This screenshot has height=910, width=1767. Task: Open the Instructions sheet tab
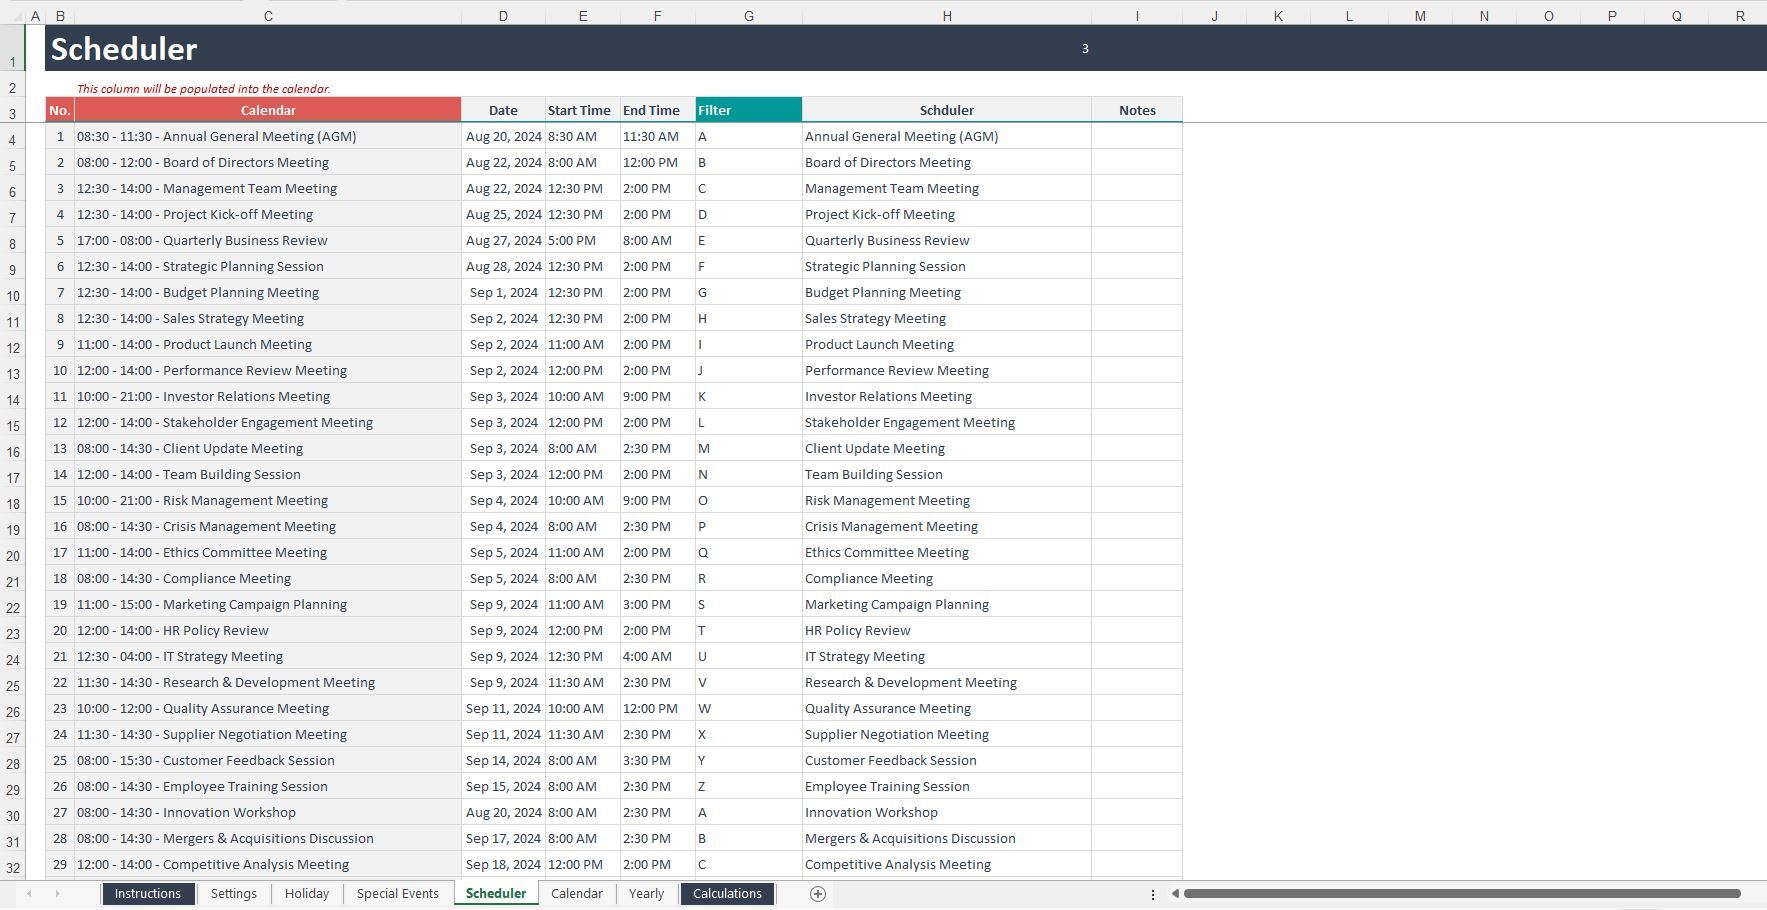pos(147,894)
